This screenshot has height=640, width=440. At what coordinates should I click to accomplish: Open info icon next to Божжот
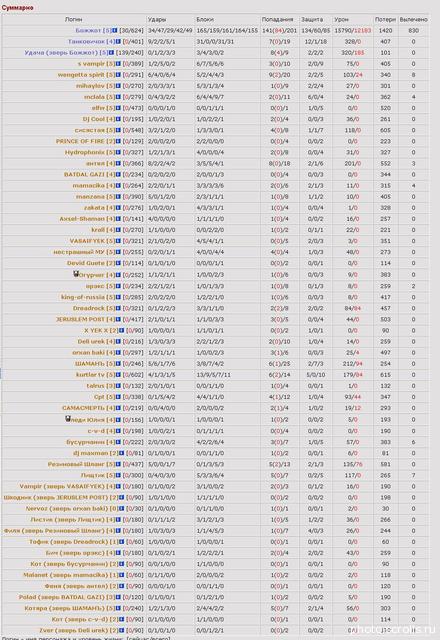[x=115, y=31]
